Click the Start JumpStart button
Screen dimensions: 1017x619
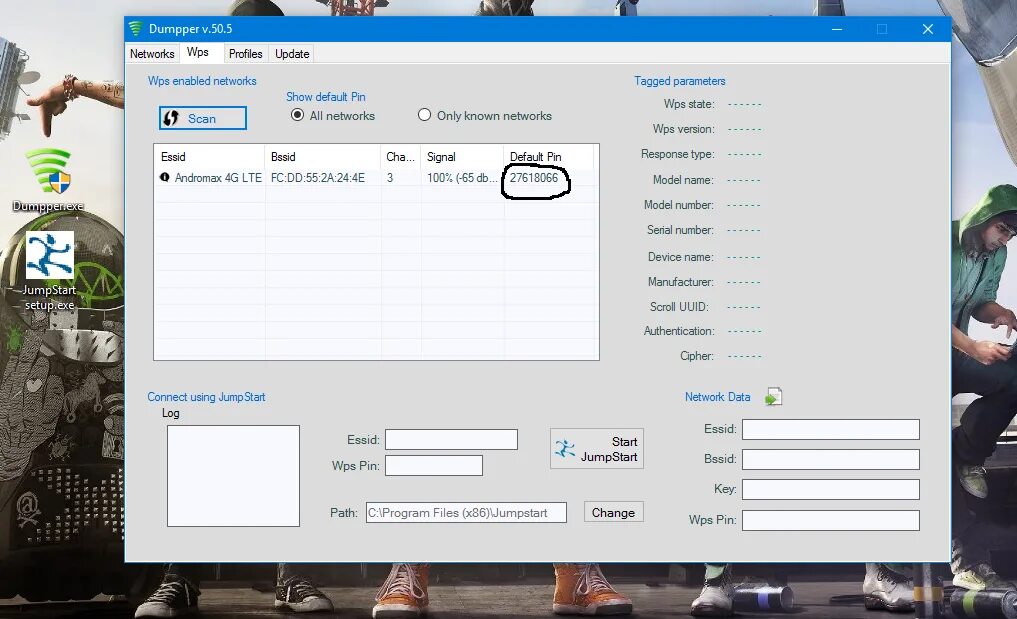(x=597, y=448)
